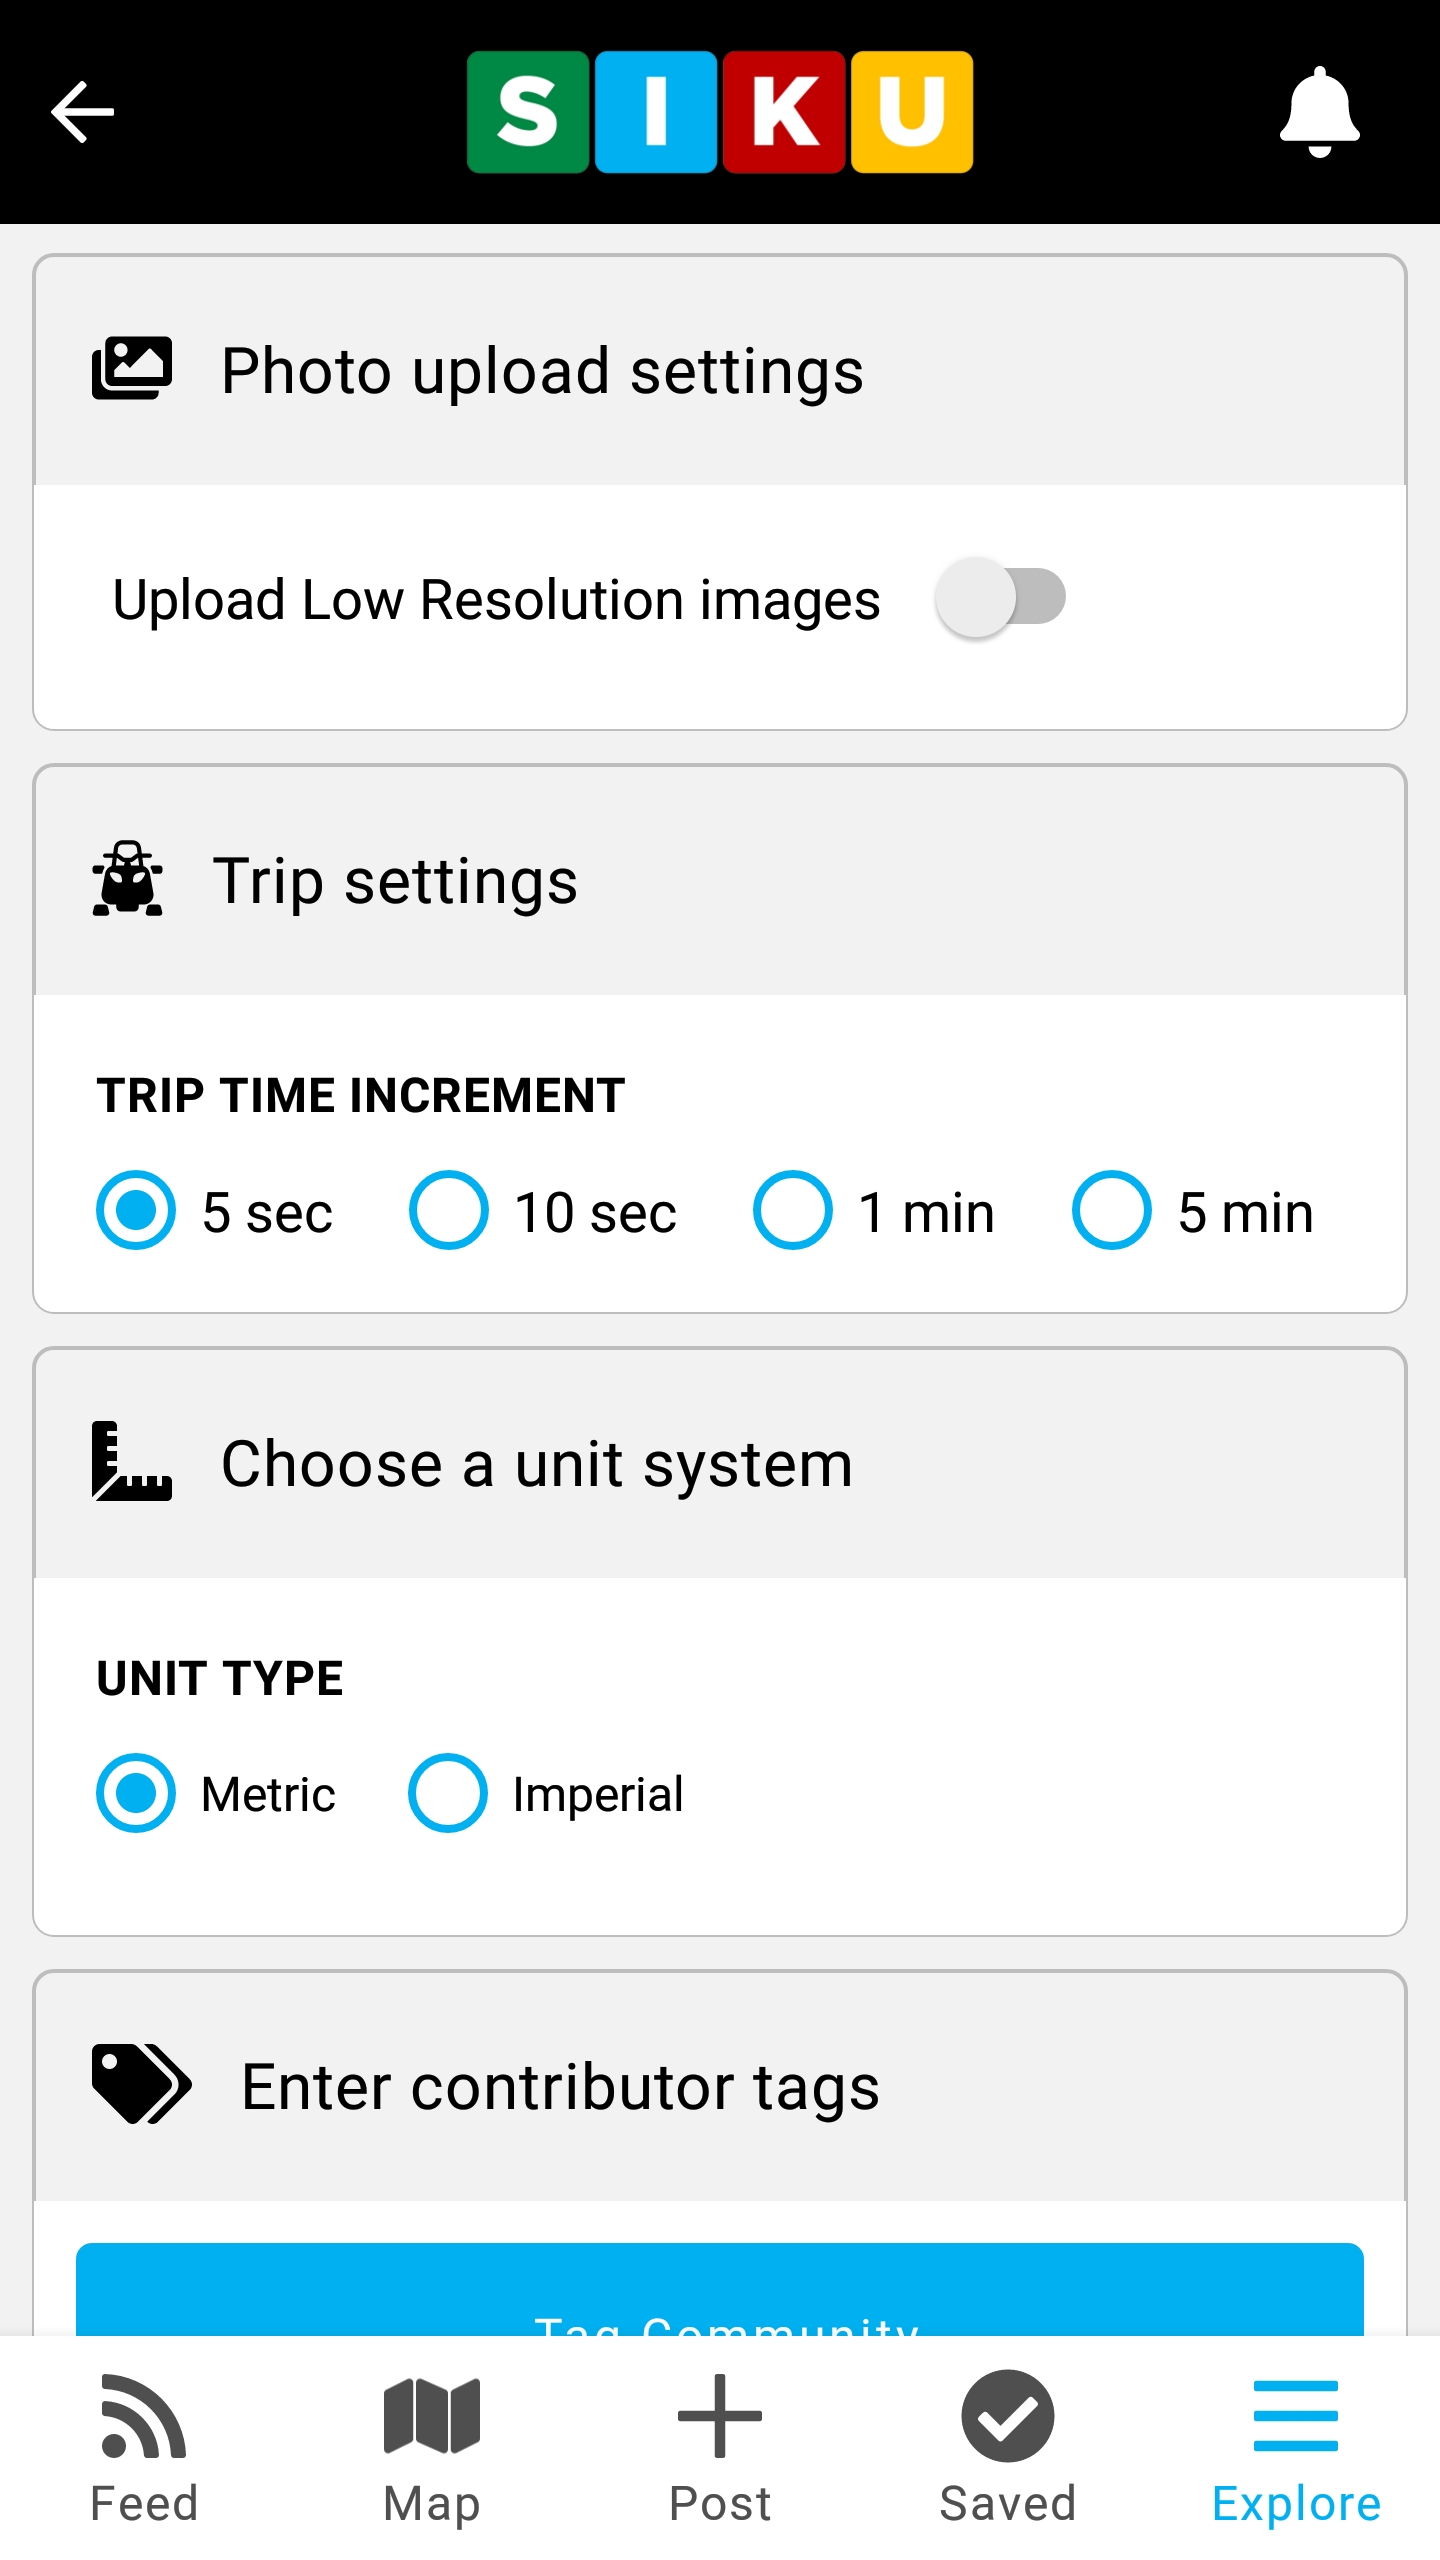The image size is (1440, 2560).
Task: Switch unit type to Imperial
Action: [x=448, y=1793]
